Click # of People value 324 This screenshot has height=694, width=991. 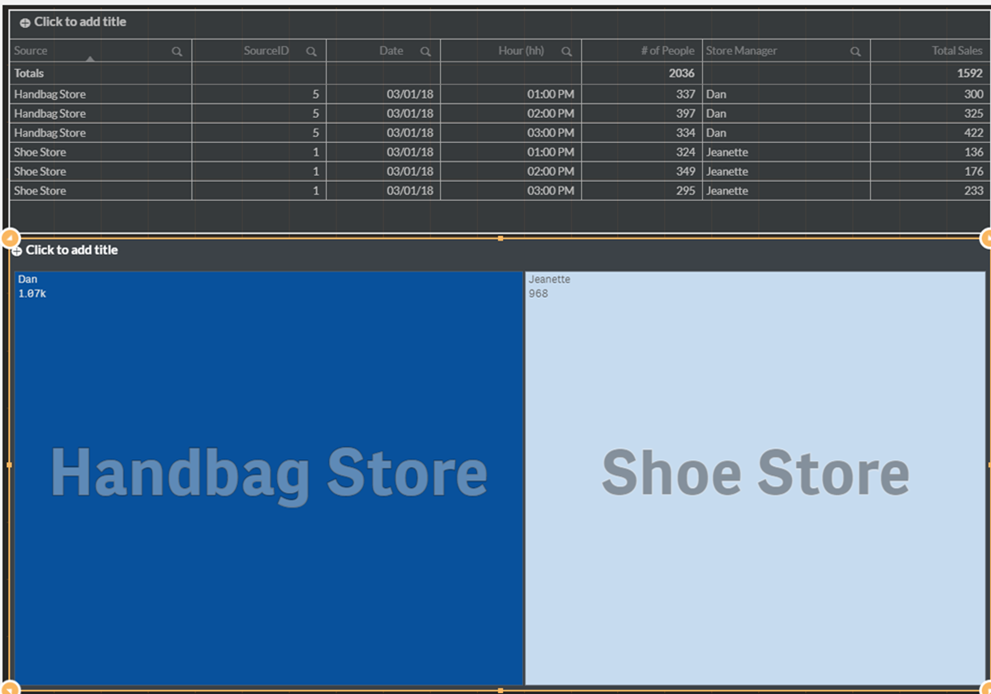coord(685,152)
